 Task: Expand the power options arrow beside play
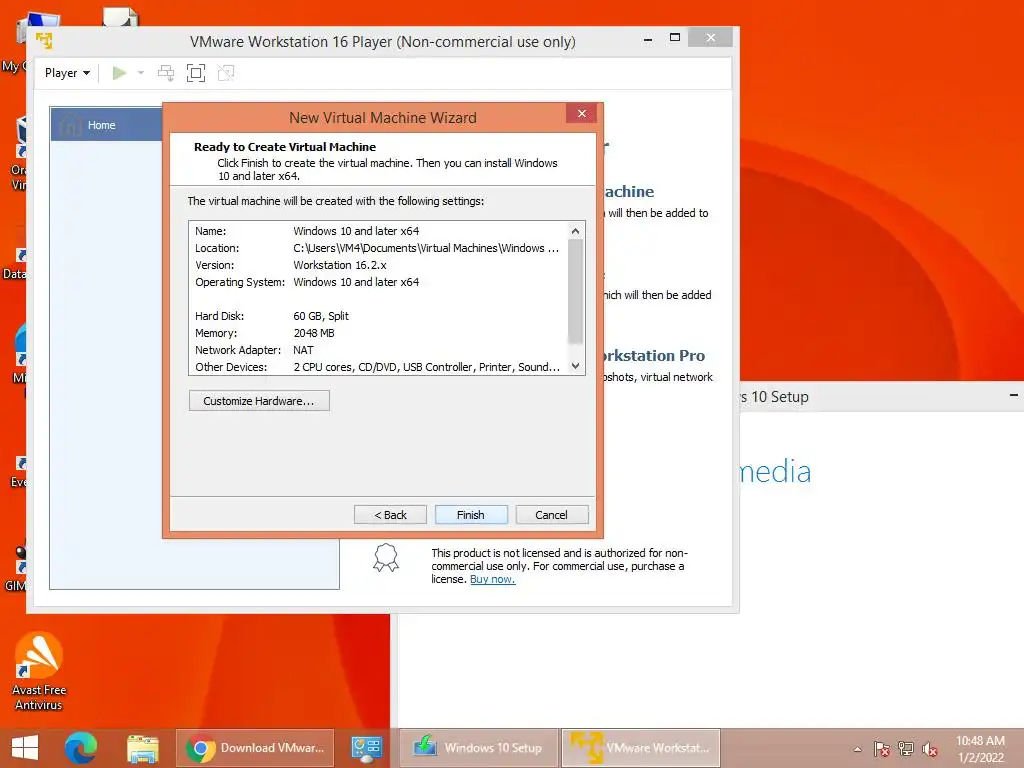(x=140, y=72)
